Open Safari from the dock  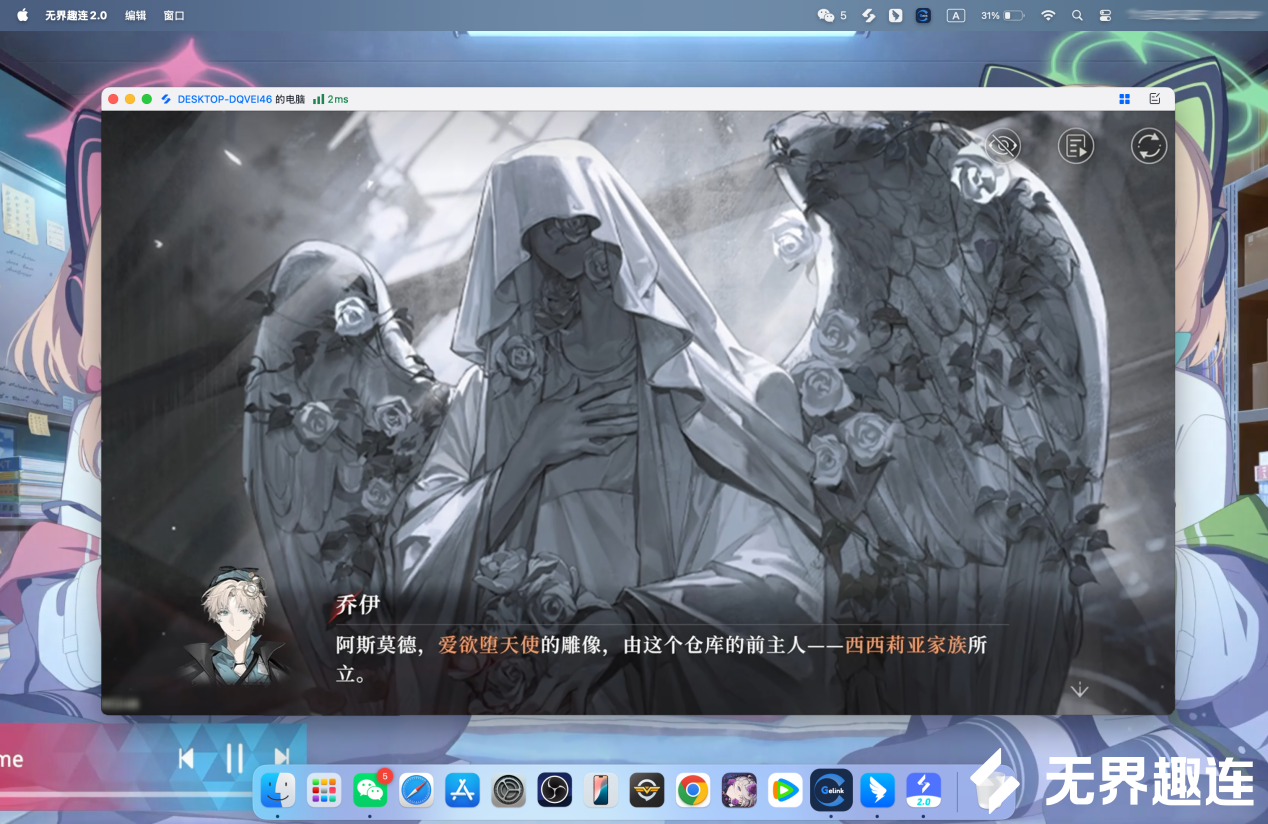coord(416,790)
